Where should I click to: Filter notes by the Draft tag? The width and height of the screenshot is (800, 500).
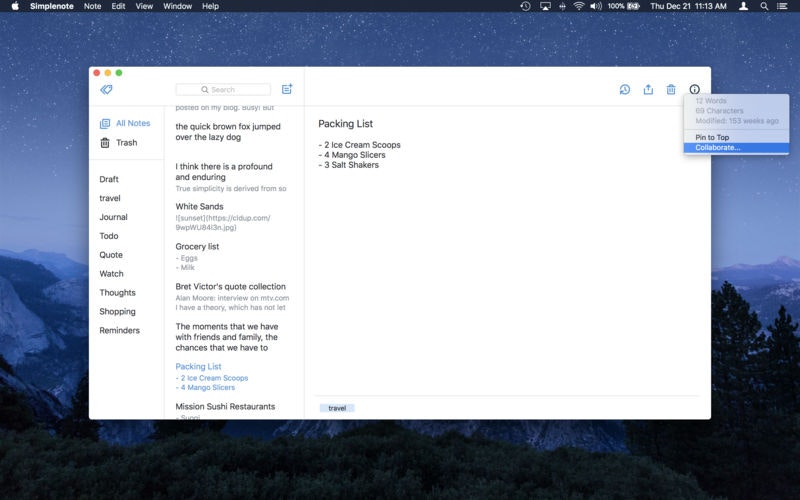tap(109, 179)
